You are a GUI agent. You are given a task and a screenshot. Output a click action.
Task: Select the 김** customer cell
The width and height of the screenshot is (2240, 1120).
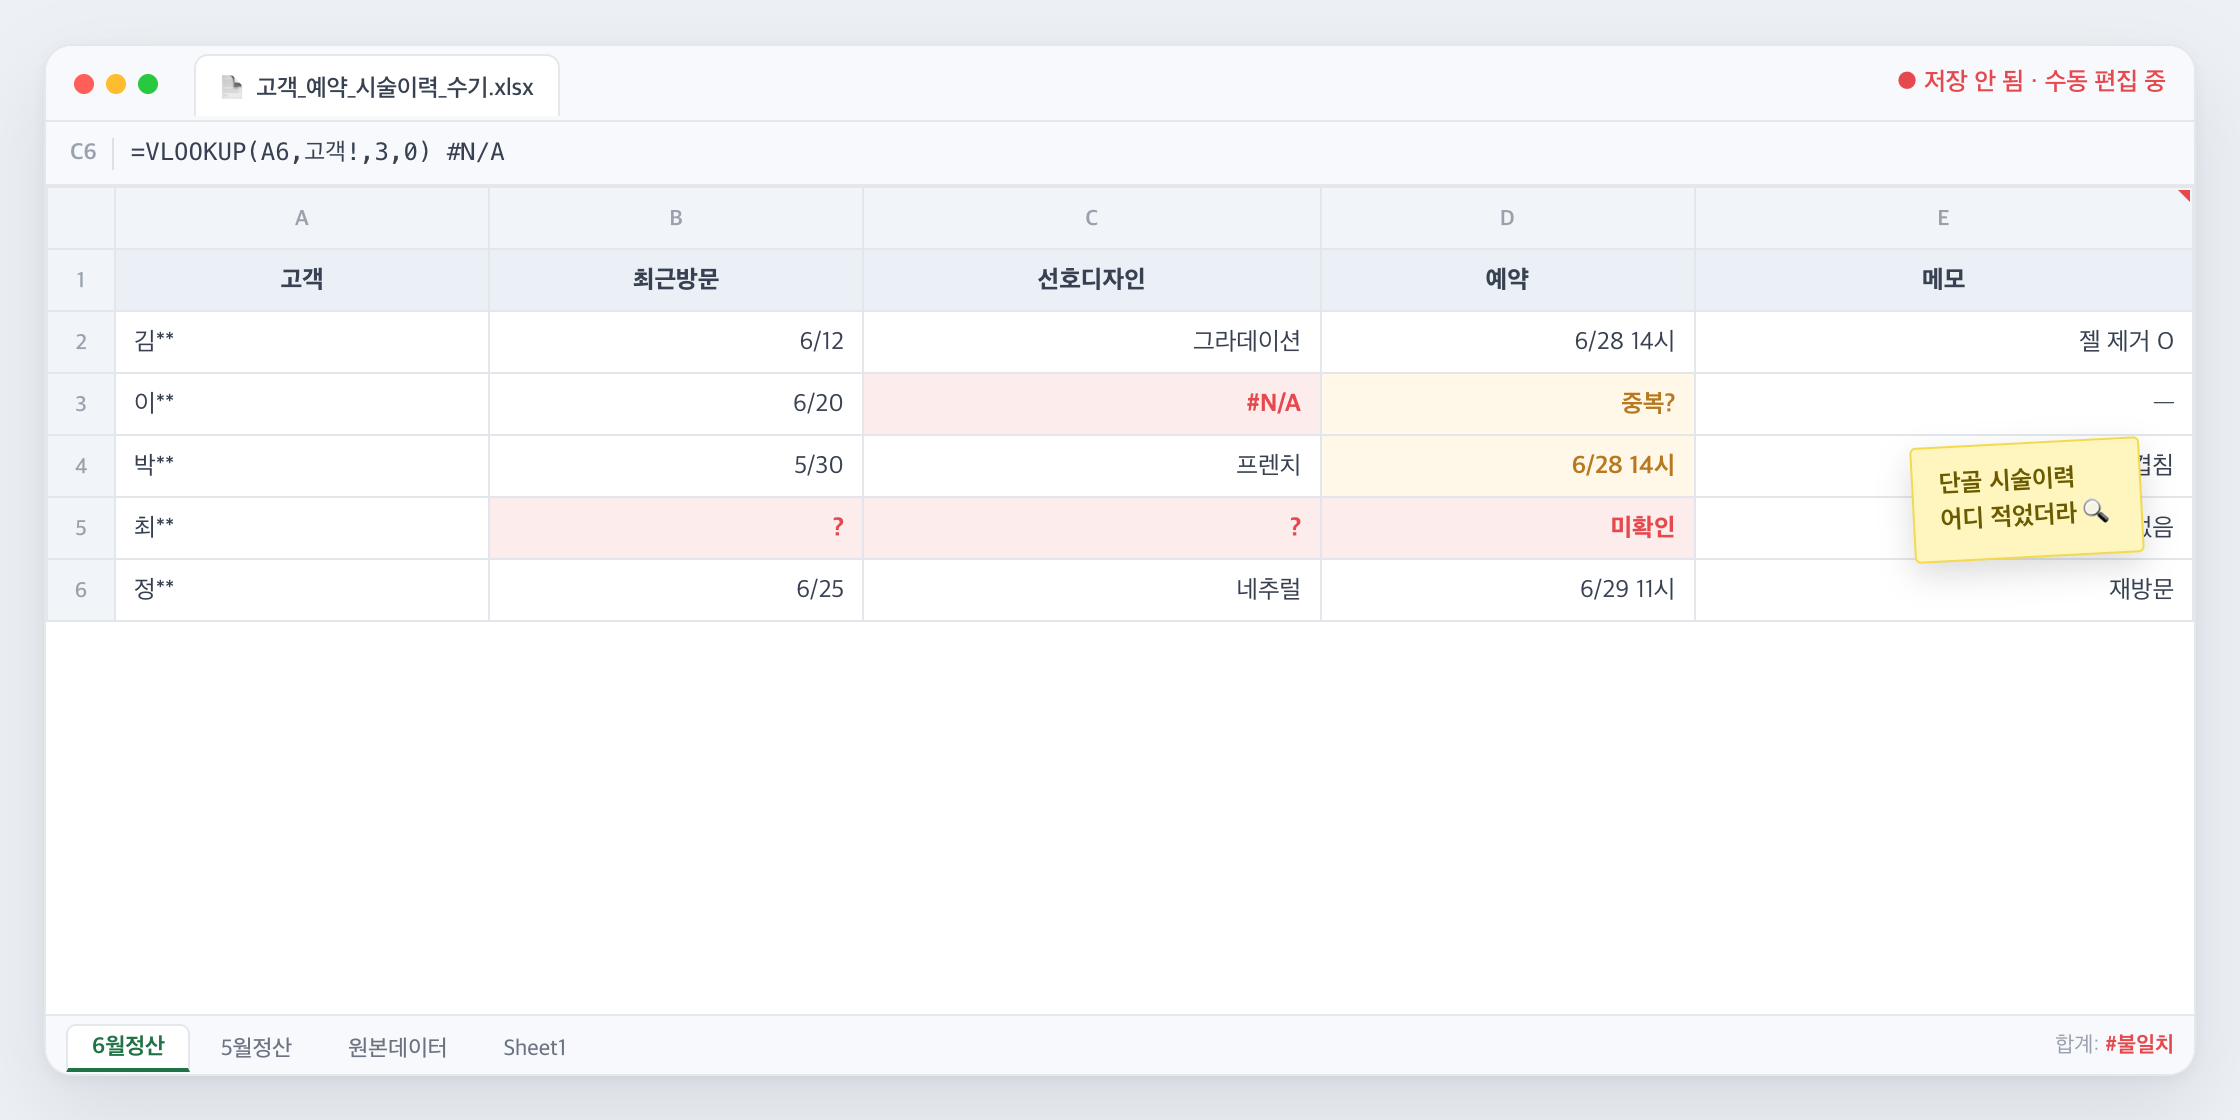click(x=302, y=342)
